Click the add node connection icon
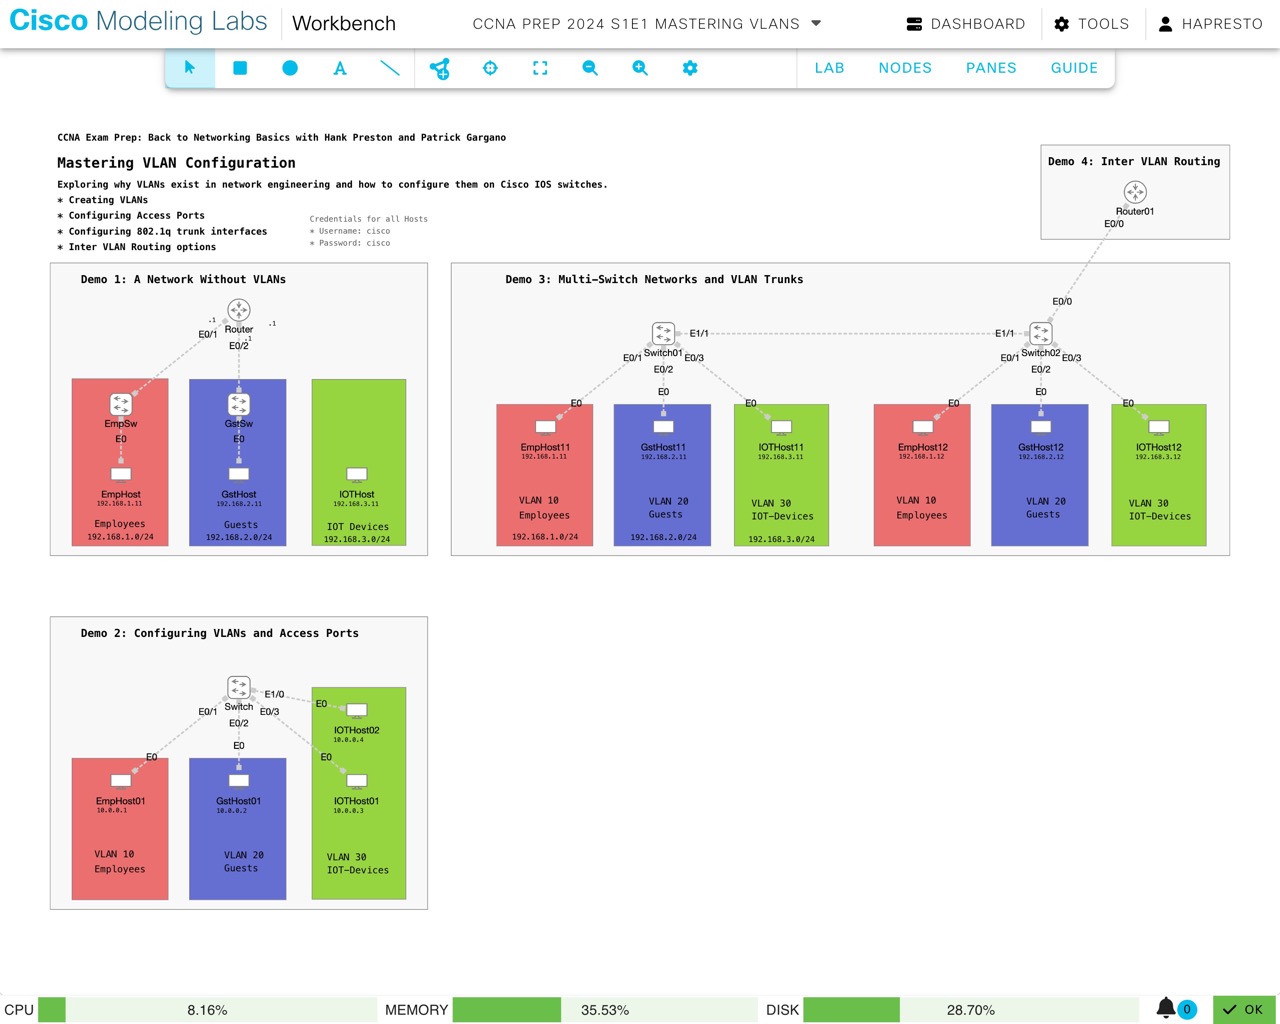Viewport: 1280px width, 1024px height. click(x=440, y=68)
